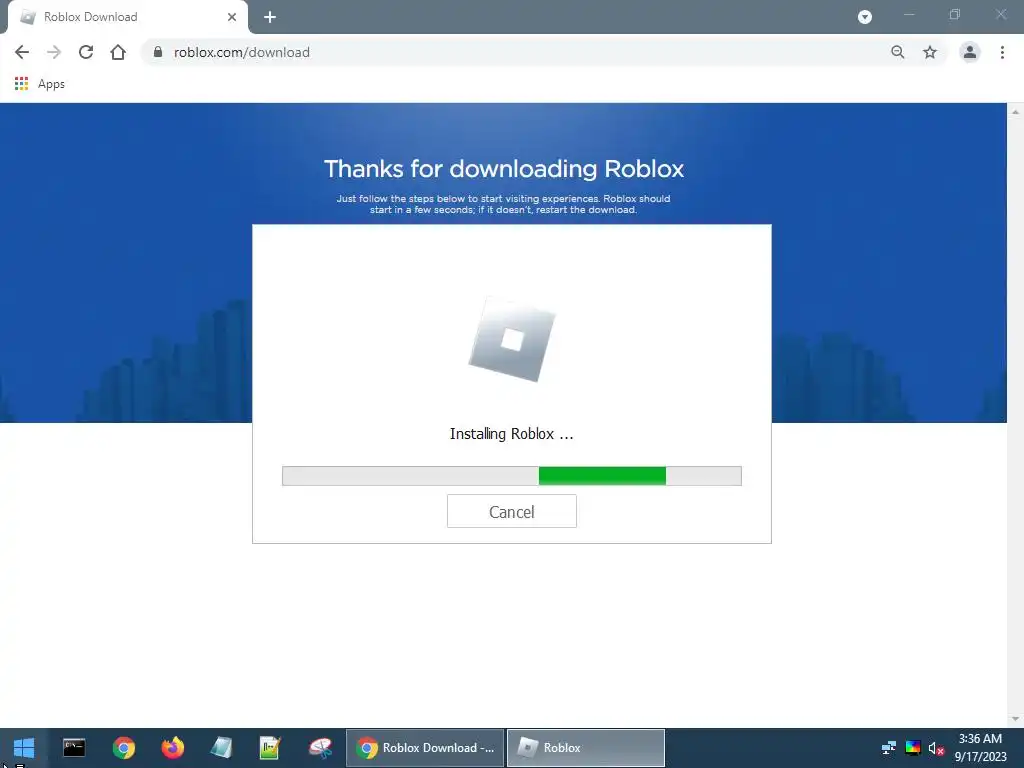This screenshot has height=768, width=1024.
Task: Open the zoom magnifier control
Action: 898,52
